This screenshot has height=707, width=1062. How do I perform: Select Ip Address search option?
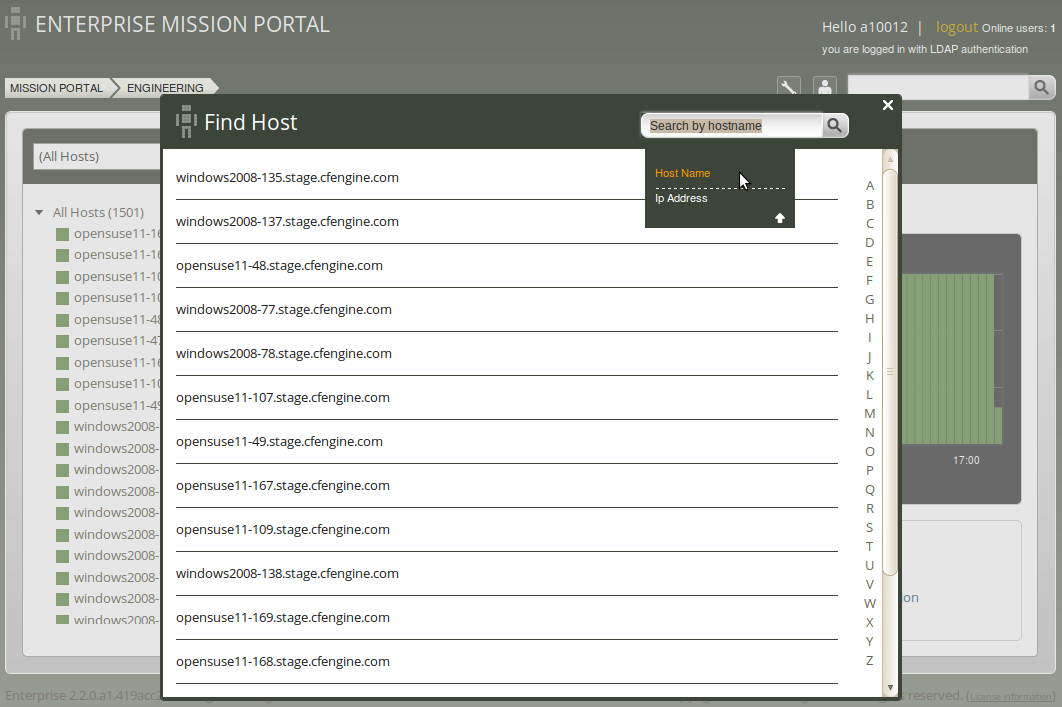(x=681, y=198)
